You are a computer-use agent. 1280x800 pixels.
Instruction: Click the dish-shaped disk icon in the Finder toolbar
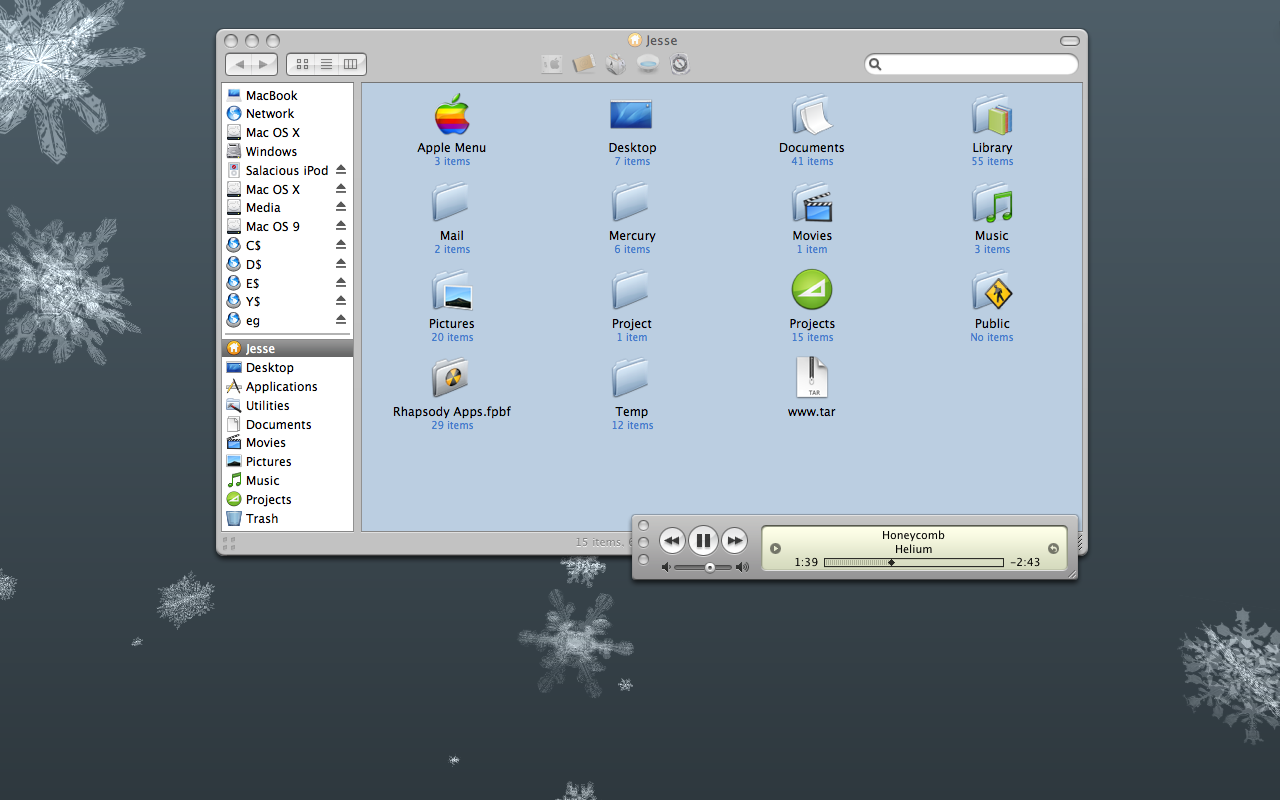pos(648,64)
